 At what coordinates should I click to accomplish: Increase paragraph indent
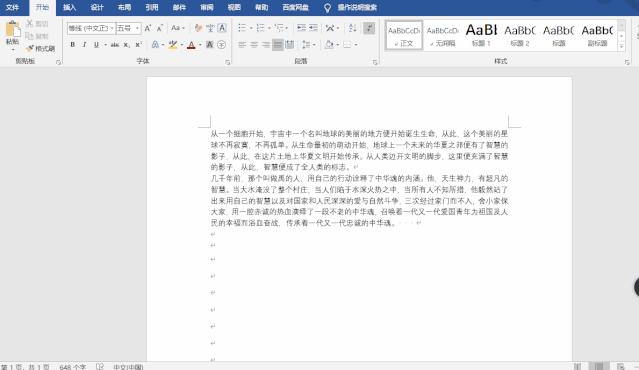313,28
